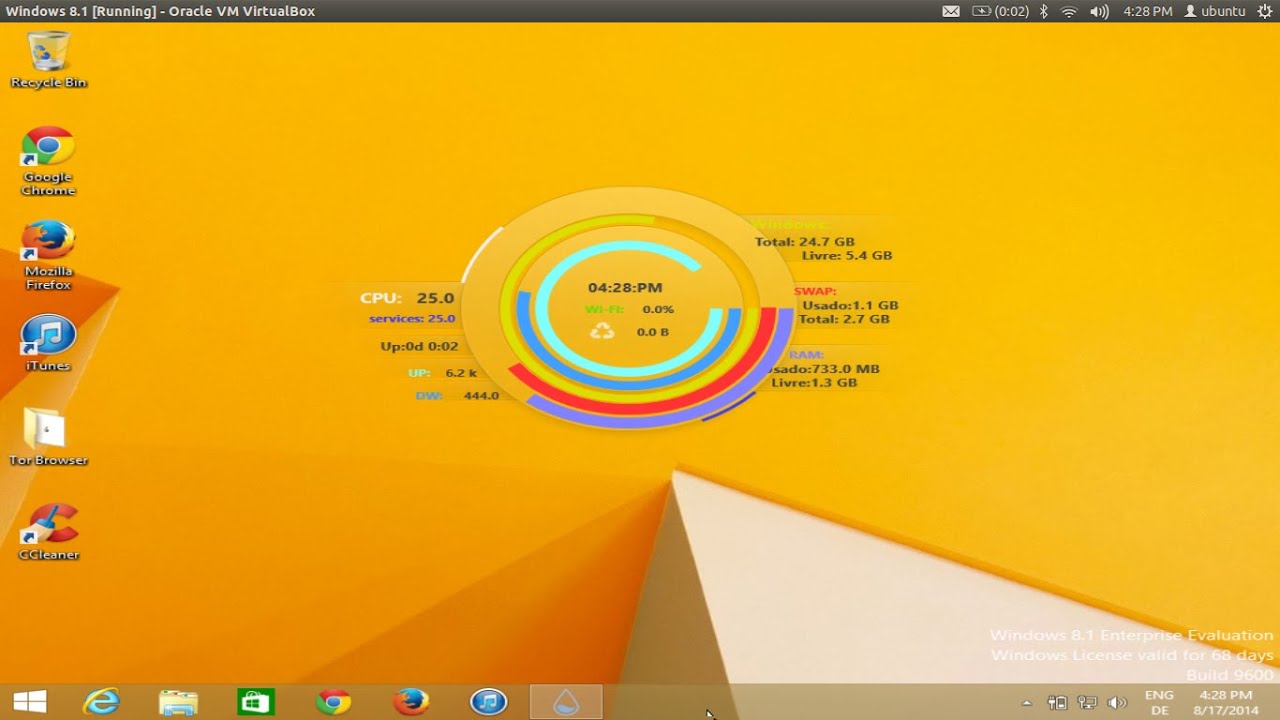The height and width of the screenshot is (720, 1280).
Task: Open the Ubuntu battery indicator (0:02)
Action: pos(1000,11)
